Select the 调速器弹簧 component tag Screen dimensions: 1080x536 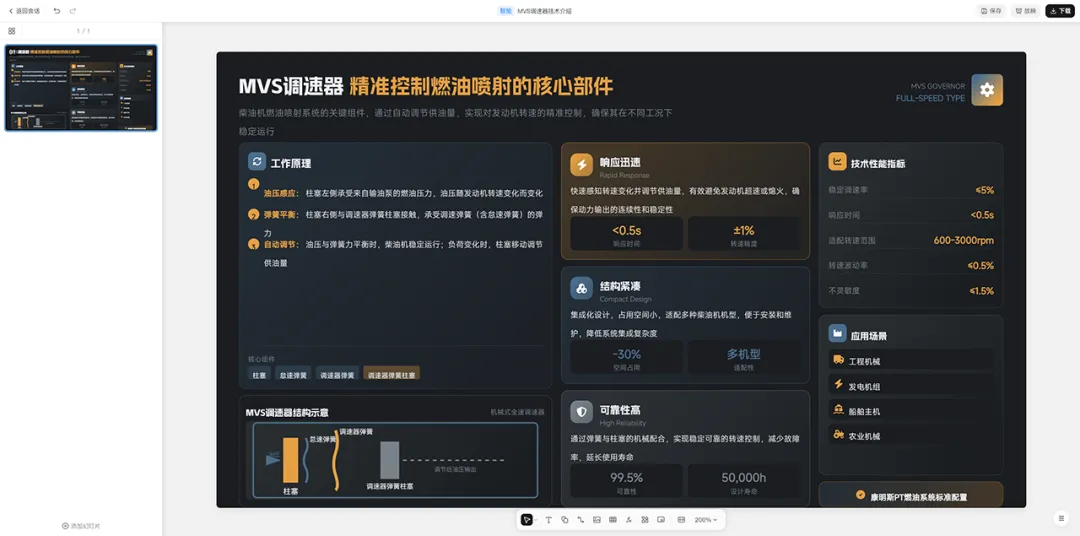coord(338,375)
